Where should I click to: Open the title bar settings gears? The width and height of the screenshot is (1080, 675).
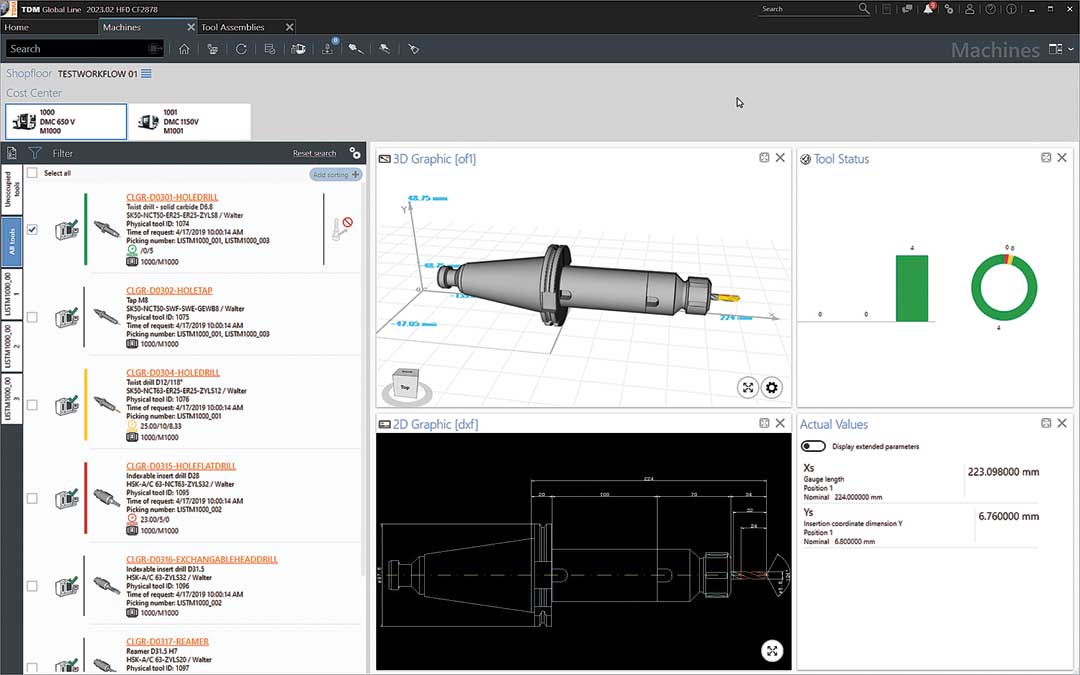click(949, 9)
